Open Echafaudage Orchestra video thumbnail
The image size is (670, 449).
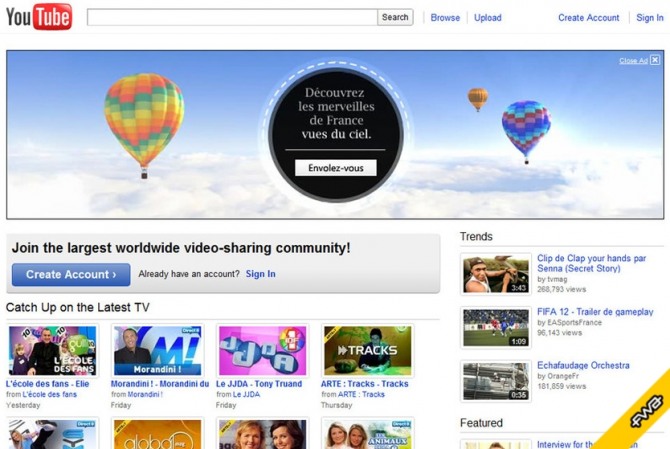[496, 381]
